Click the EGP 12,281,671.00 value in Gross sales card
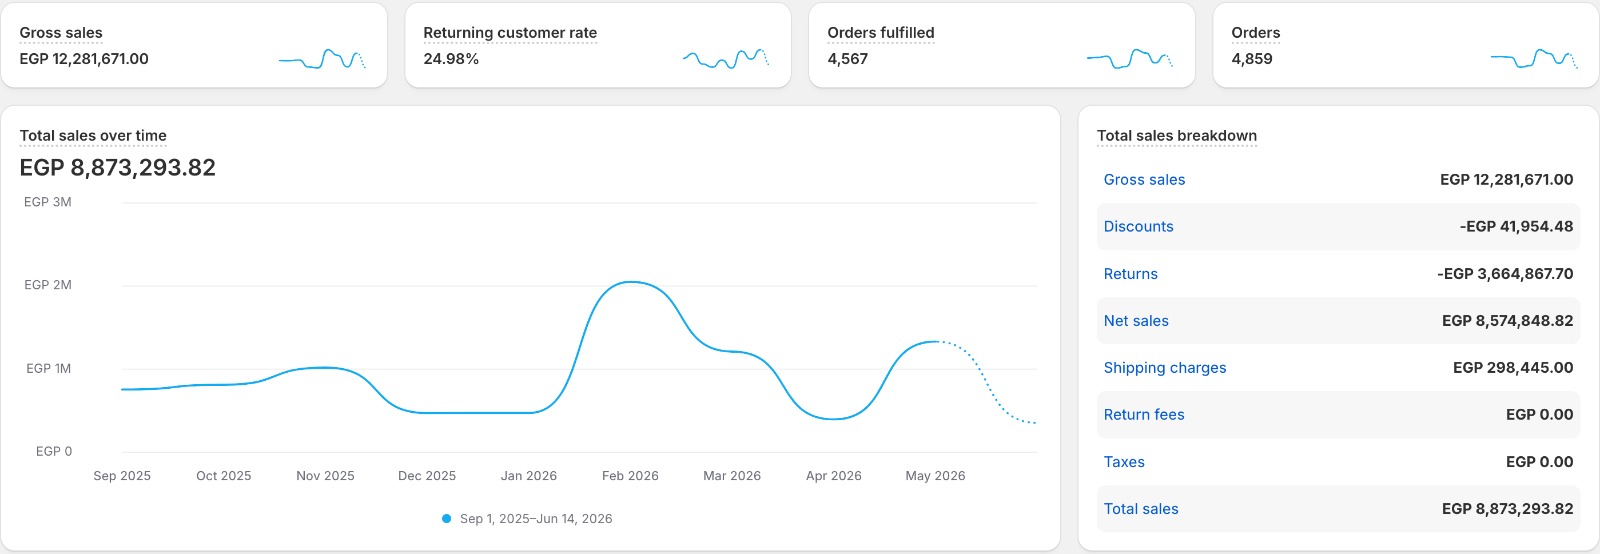 [x=84, y=59]
